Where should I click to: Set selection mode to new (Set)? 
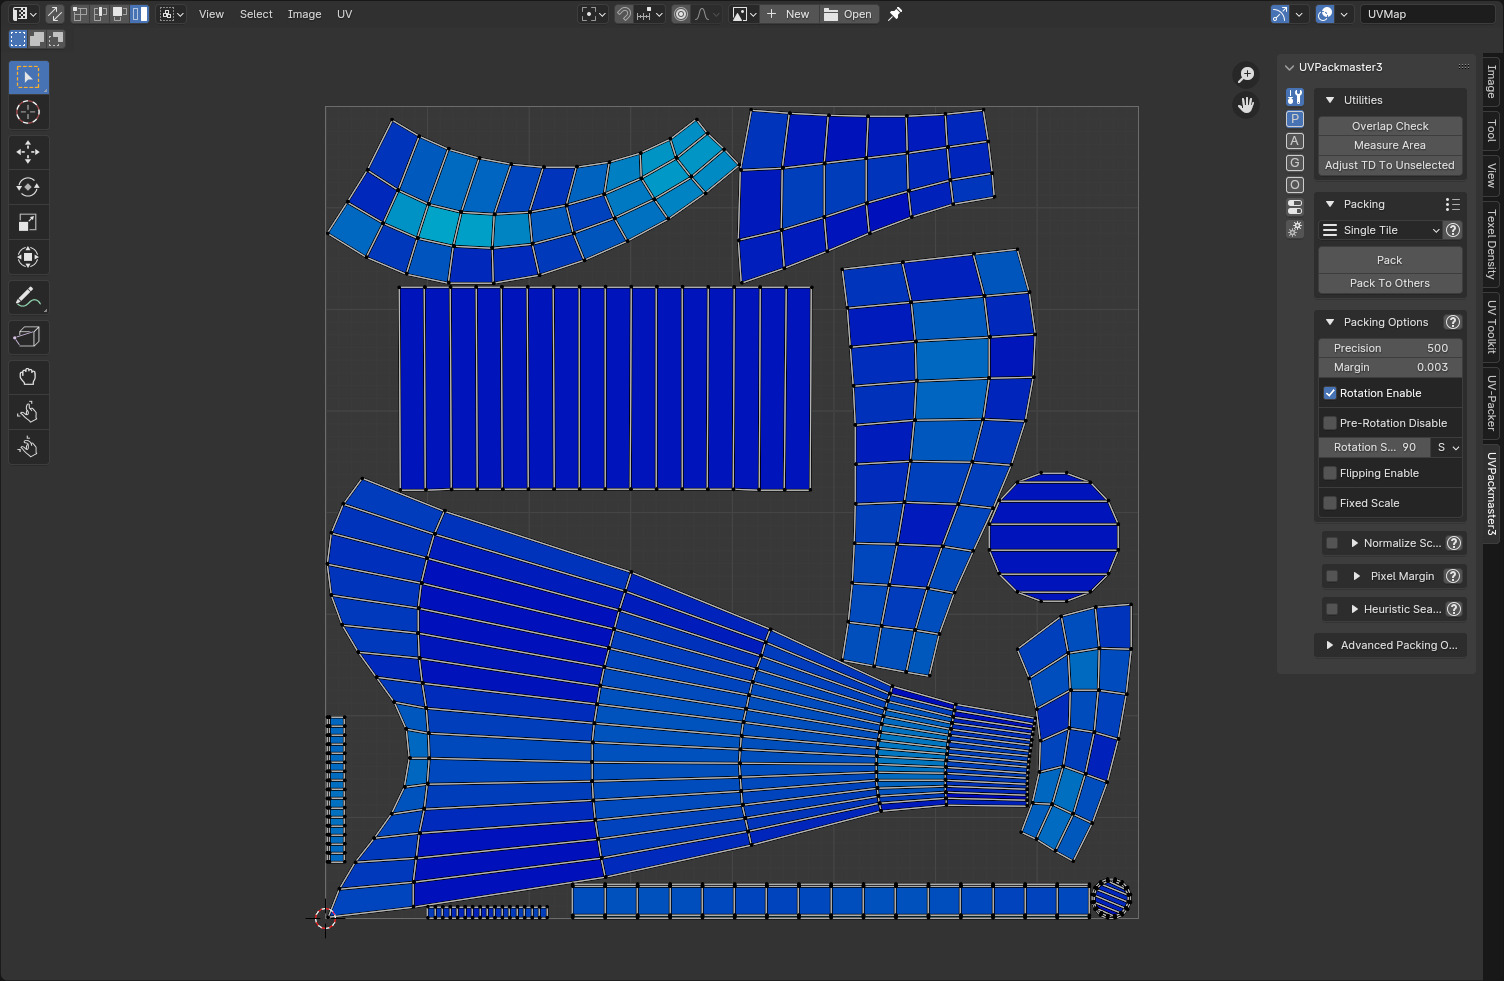point(18,39)
